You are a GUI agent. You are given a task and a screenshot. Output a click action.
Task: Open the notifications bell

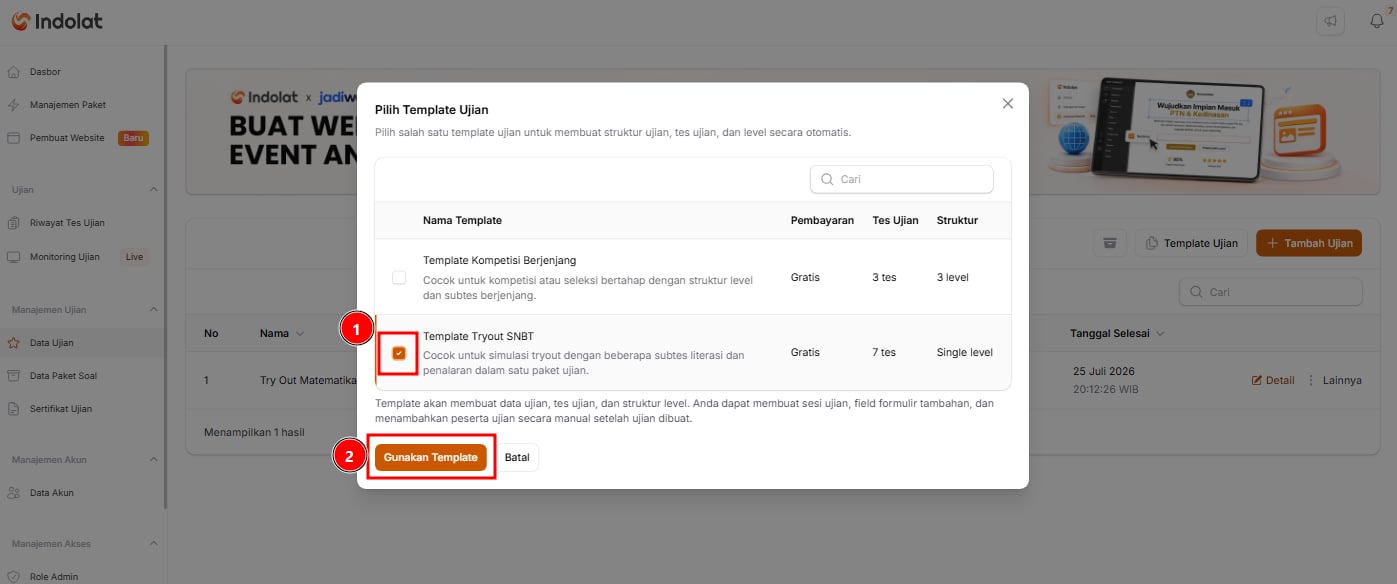click(1376, 21)
